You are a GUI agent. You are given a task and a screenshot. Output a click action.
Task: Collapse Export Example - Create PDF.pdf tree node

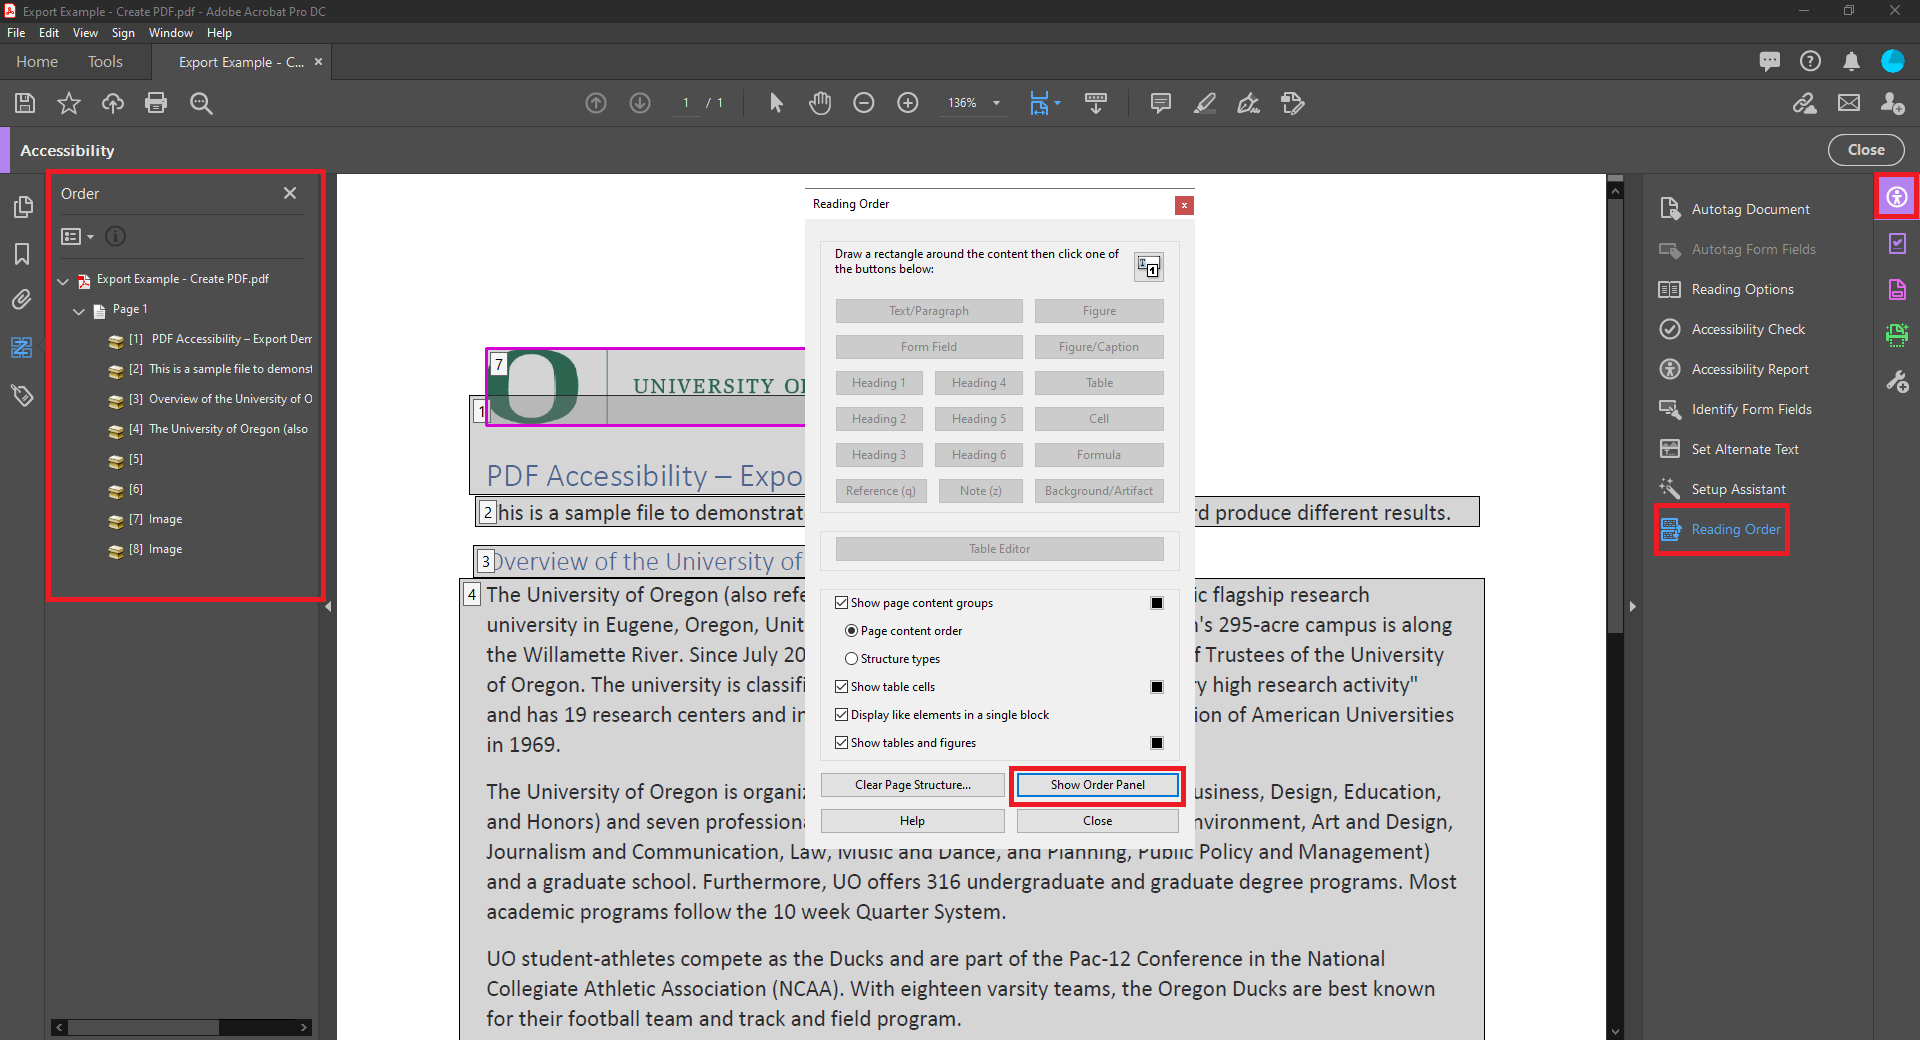tap(64, 281)
